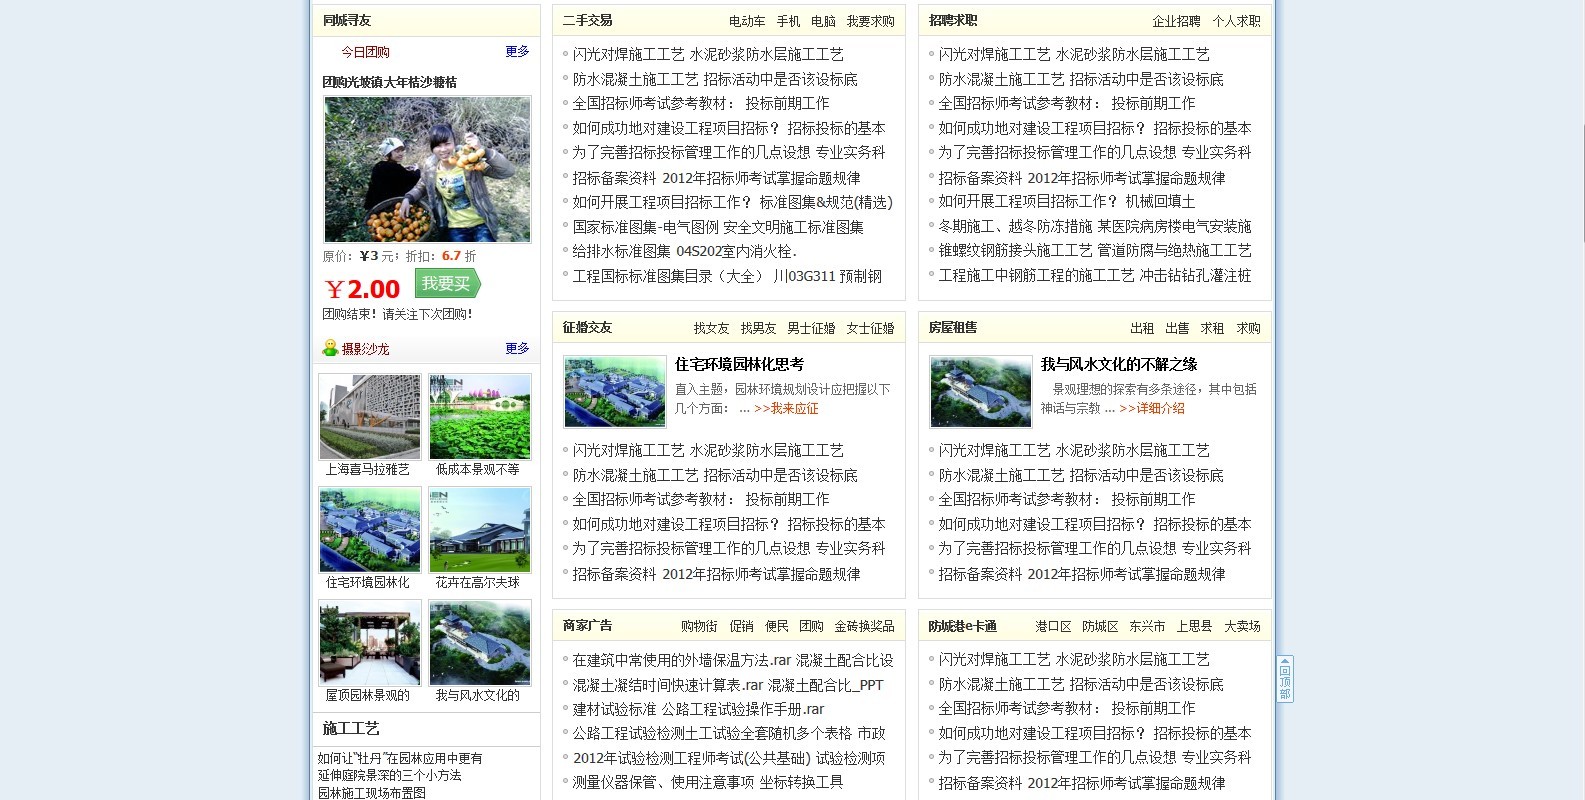Go to 找男友 category link
Screen dimensions: 1585x800
[x=759, y=328]
